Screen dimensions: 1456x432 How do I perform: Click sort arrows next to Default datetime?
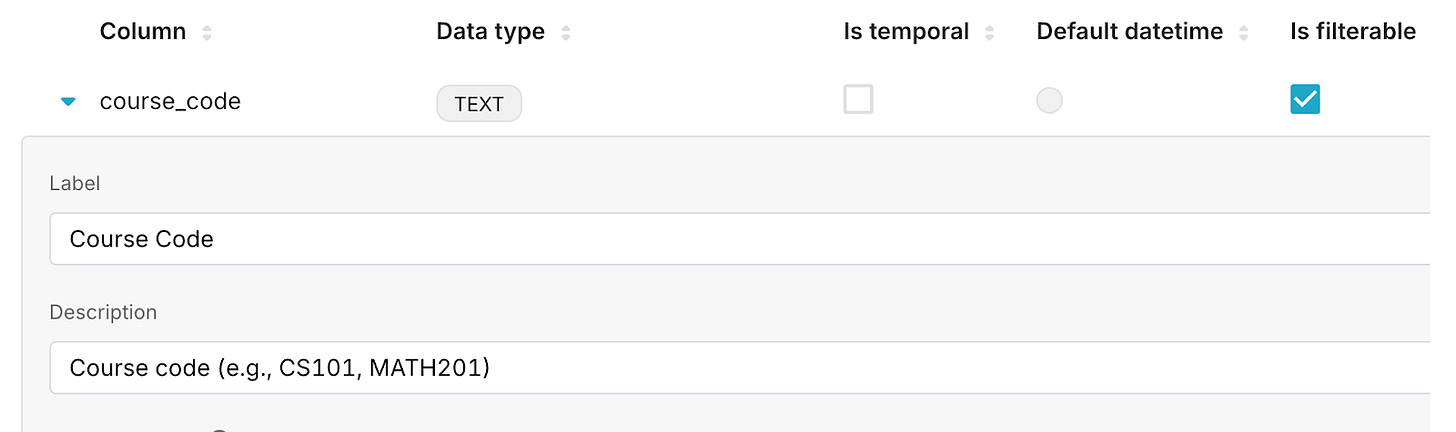[1244, 33]
